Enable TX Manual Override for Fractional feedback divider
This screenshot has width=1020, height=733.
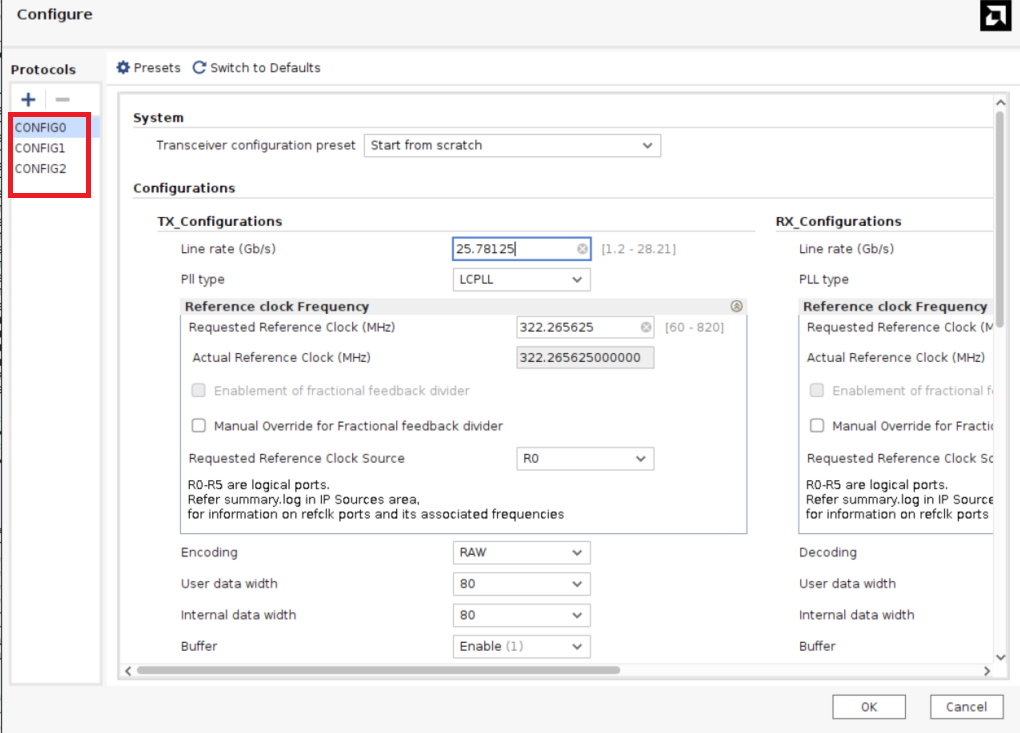[199, 426]
